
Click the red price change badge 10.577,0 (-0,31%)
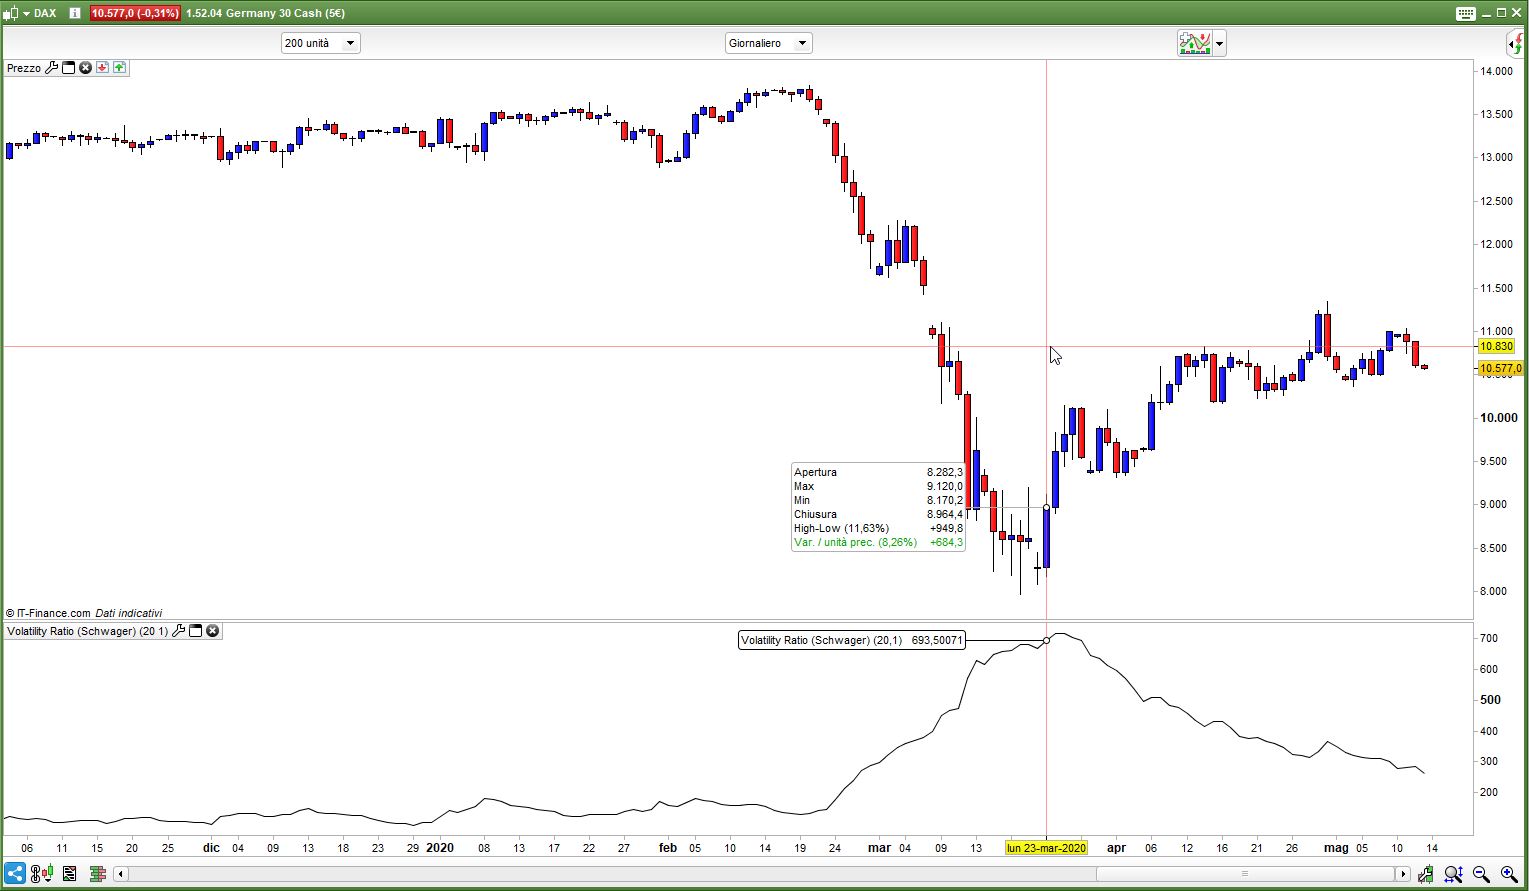point(135,13)
